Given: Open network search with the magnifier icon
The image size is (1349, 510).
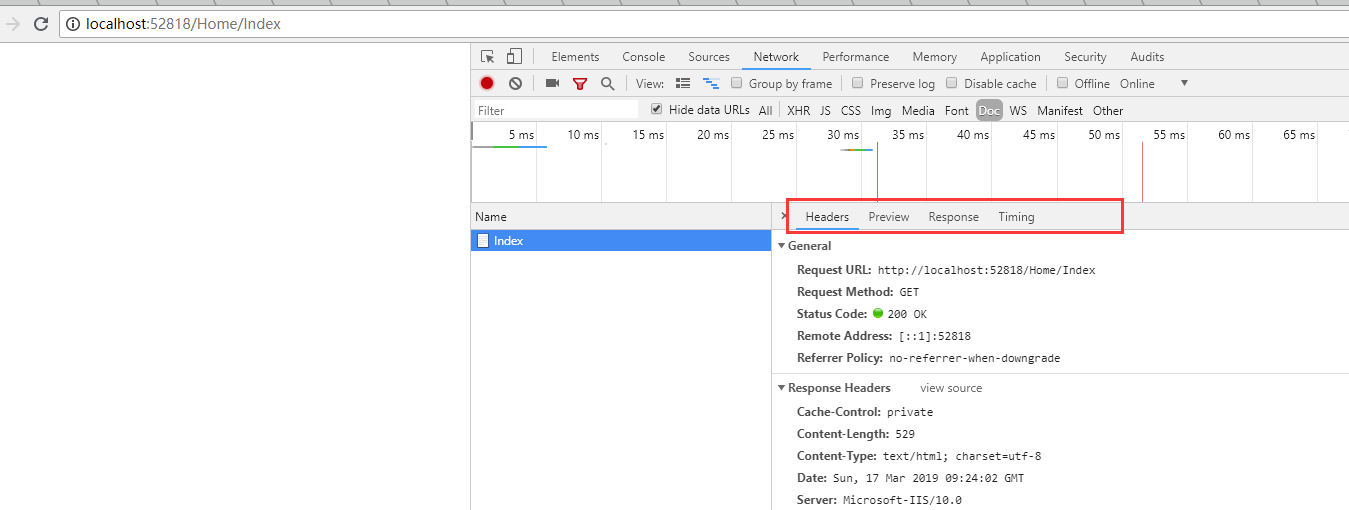Looking at the screenshot, I should coord(607,84).
